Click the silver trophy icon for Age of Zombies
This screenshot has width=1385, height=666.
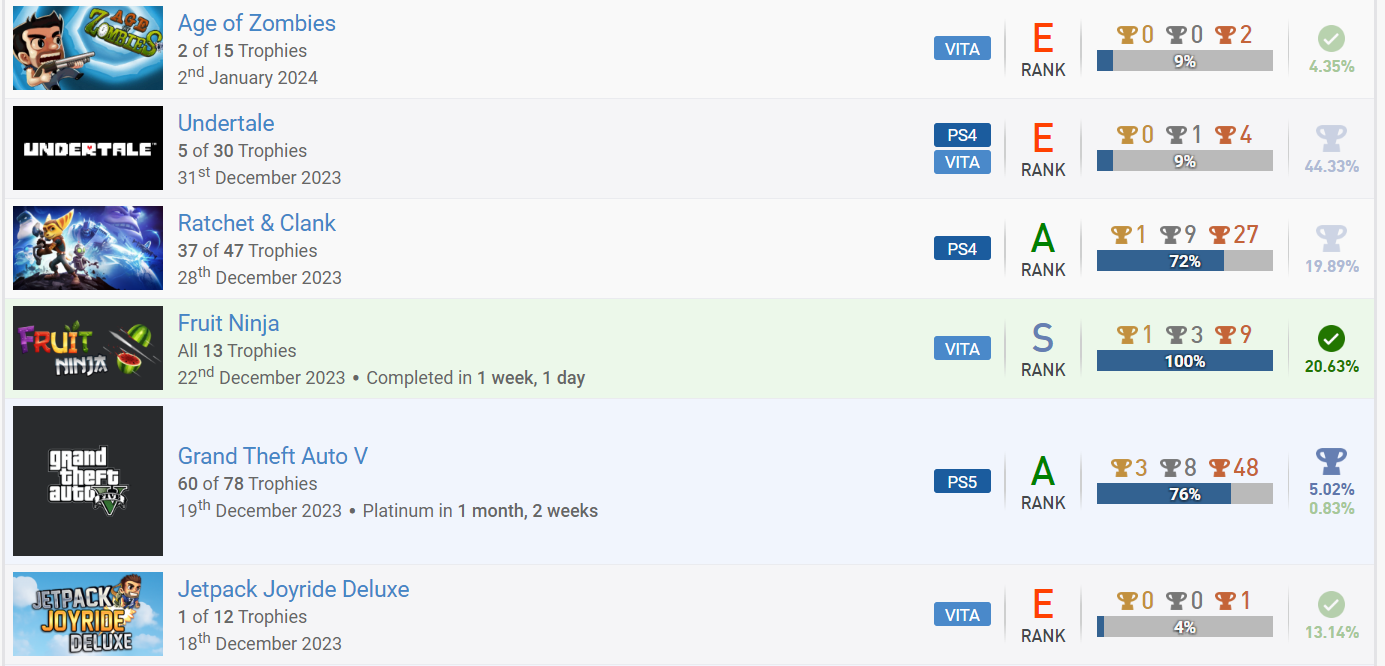[x=1177, y=35]
